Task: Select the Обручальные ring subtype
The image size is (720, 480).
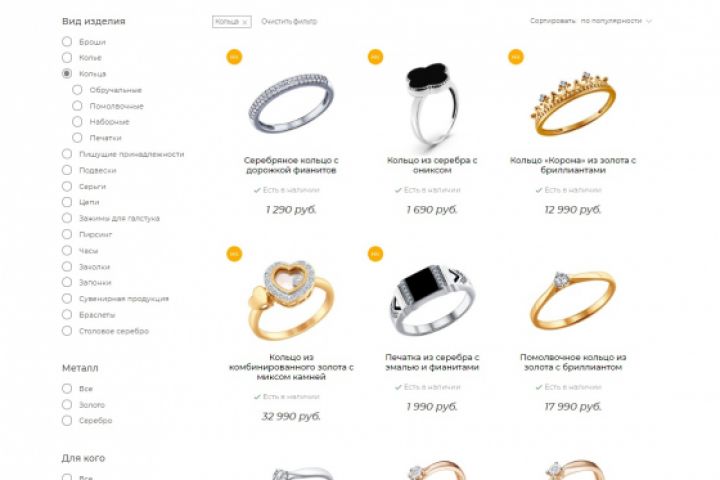Action: (x=77, y=90)
